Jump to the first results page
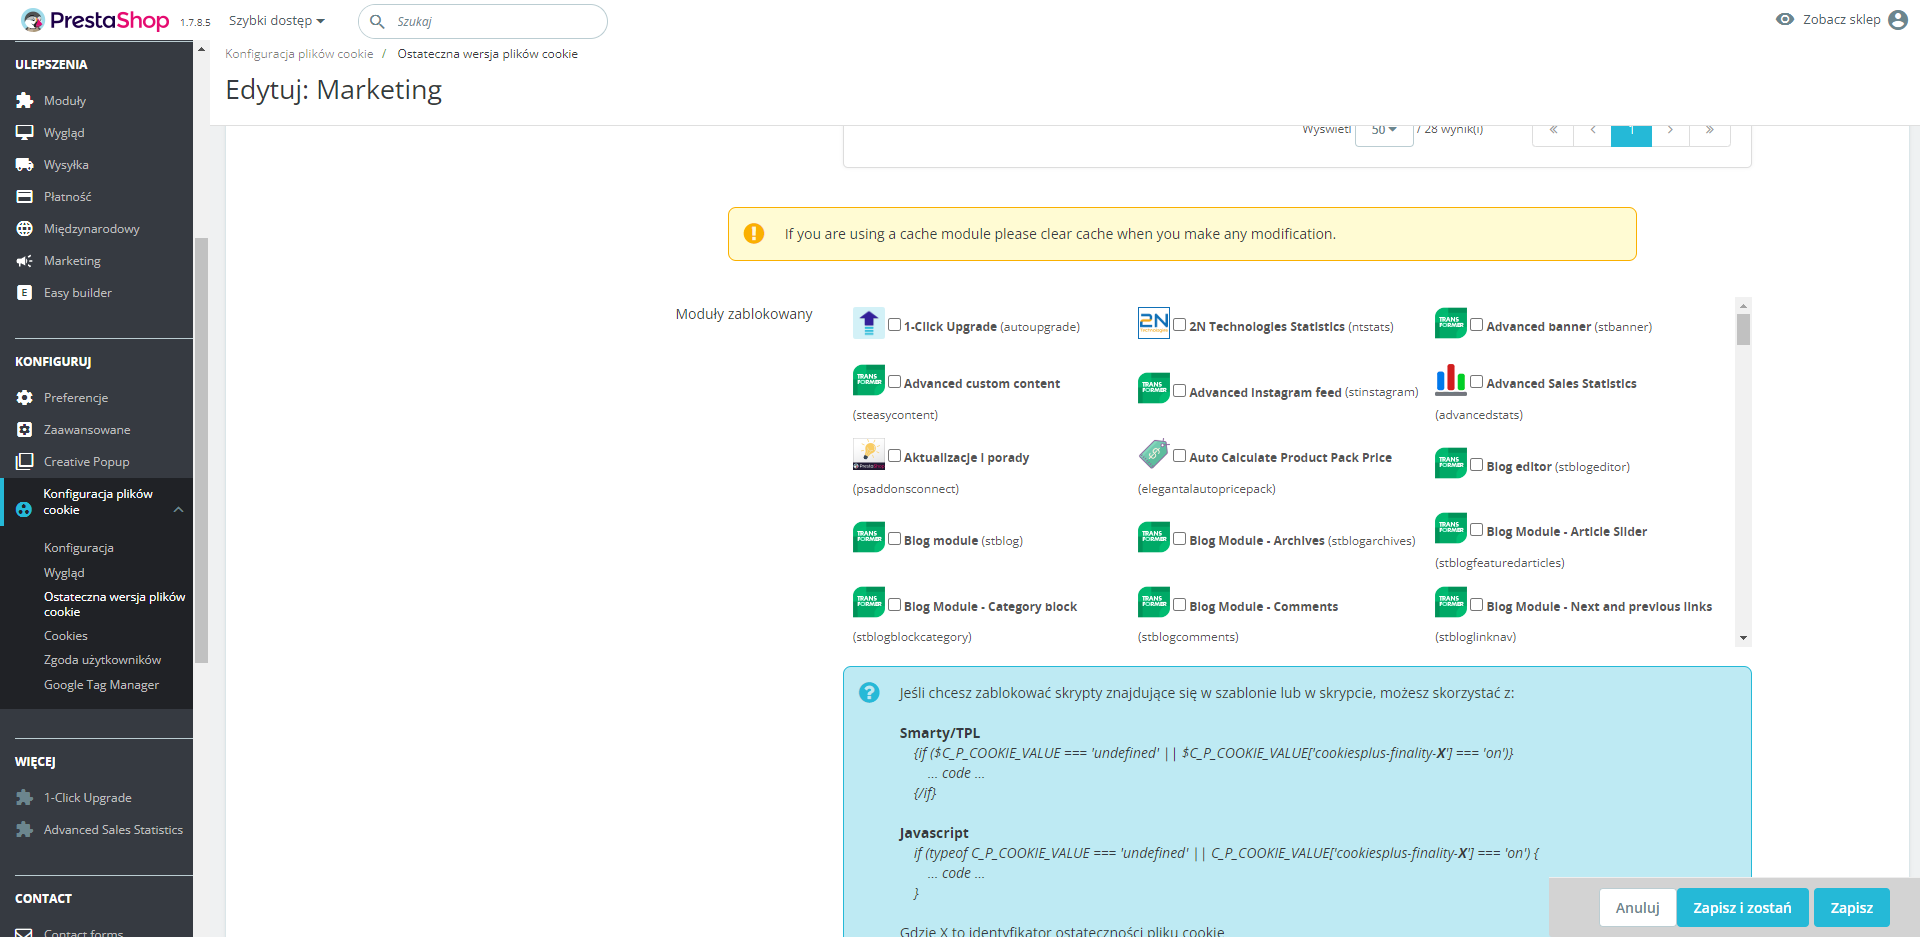 coord(1553,131)
